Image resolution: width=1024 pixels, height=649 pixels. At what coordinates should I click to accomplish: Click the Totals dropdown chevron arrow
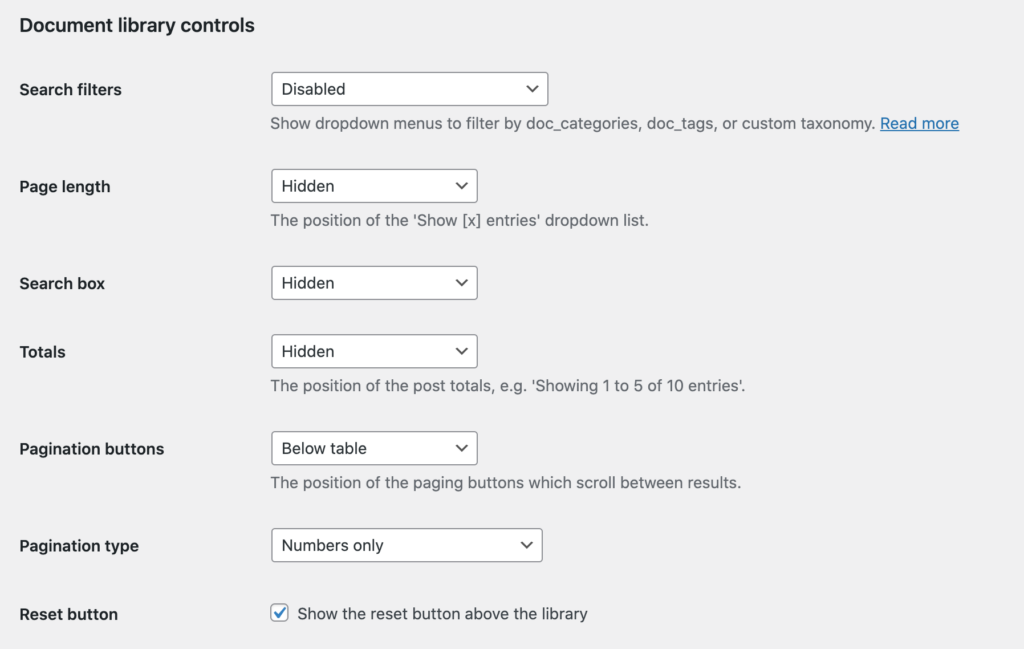[462, 351]
